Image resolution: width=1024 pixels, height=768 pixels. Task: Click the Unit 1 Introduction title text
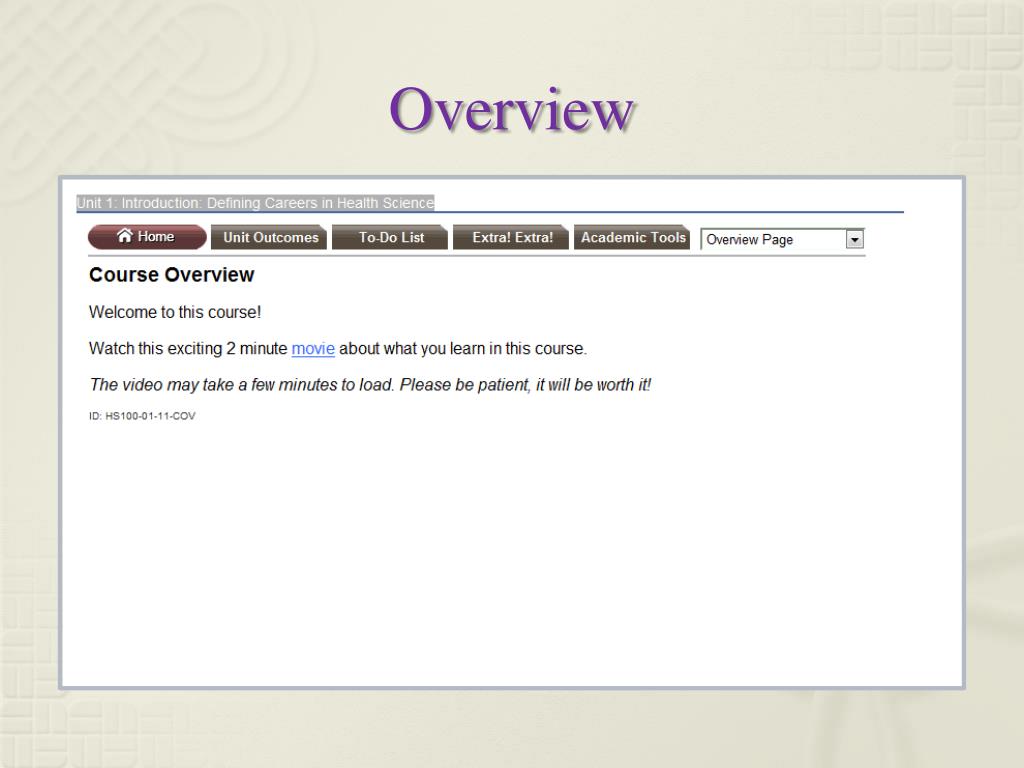255,203
